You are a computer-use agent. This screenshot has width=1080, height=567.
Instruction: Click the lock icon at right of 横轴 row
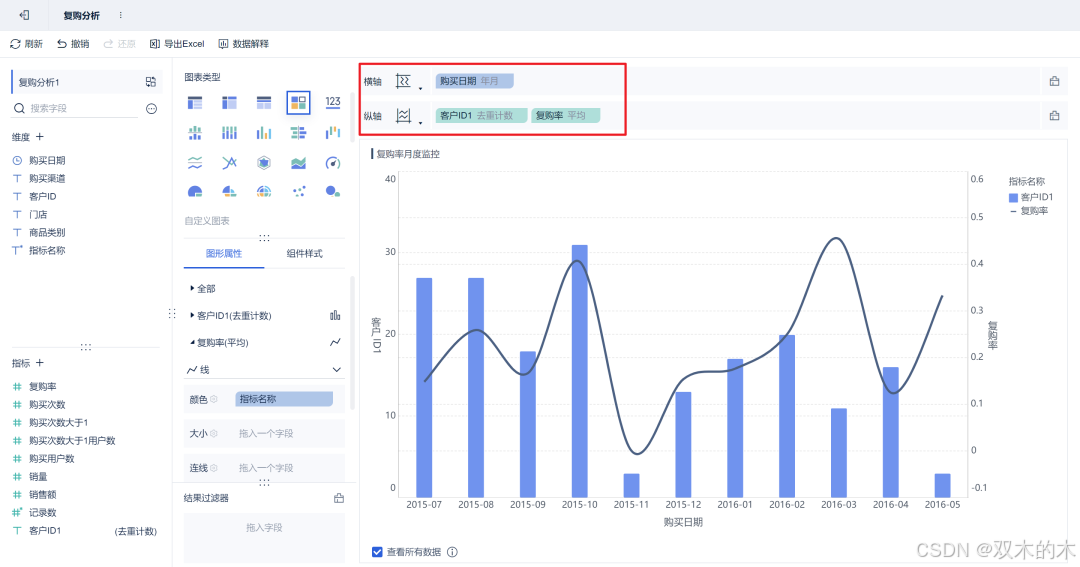click(1054, 81)
